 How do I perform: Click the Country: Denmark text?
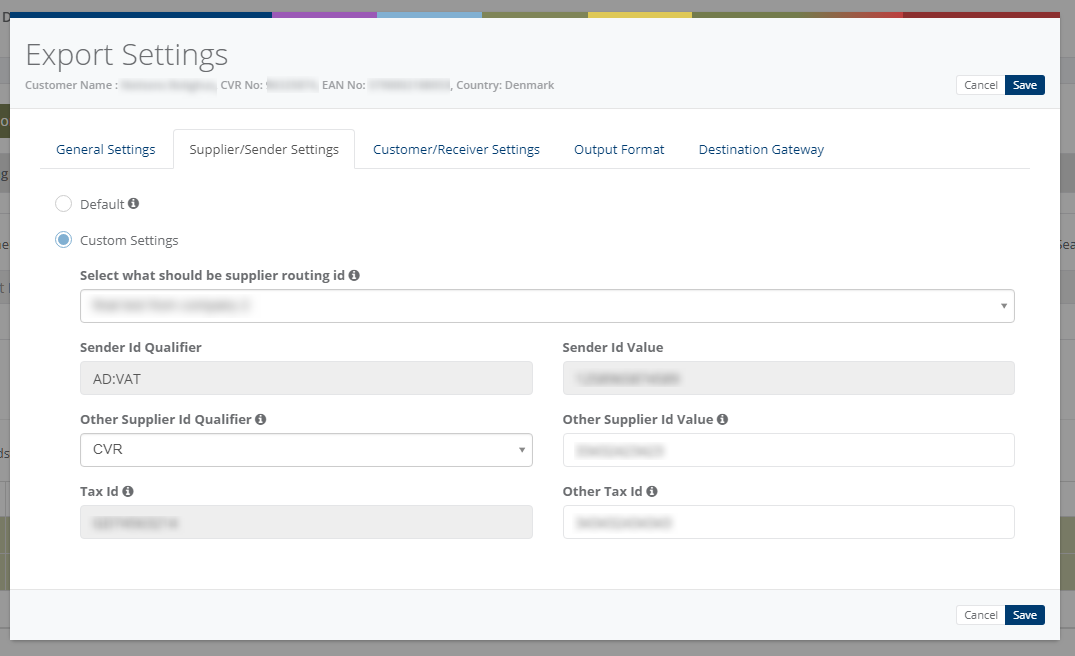coord(505,85)
